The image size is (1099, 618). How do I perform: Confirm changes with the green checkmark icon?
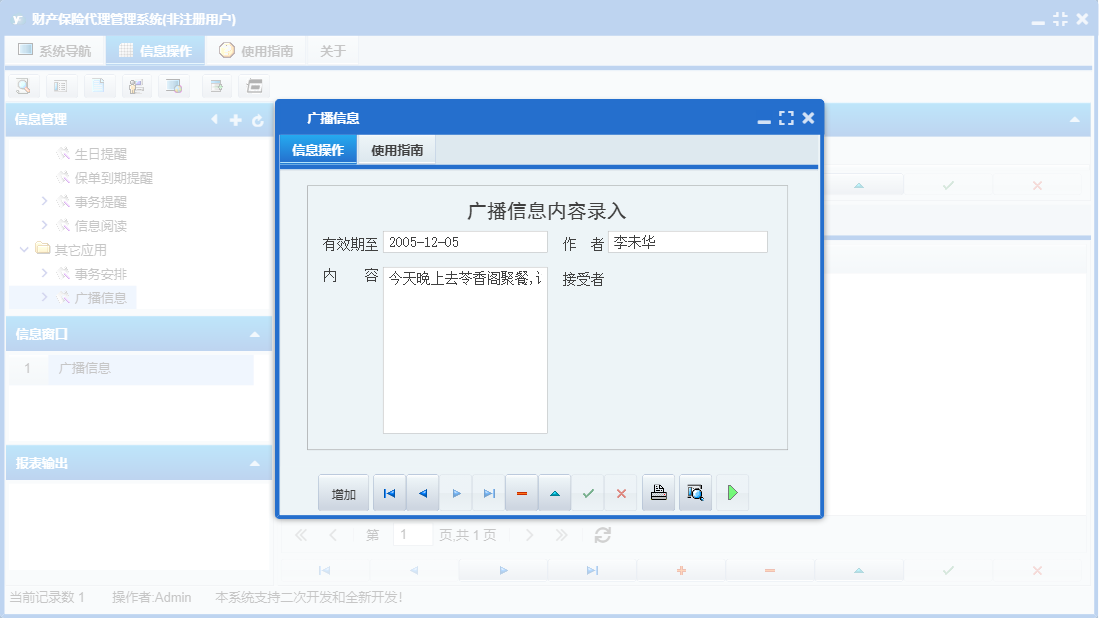tap(588, 492)
